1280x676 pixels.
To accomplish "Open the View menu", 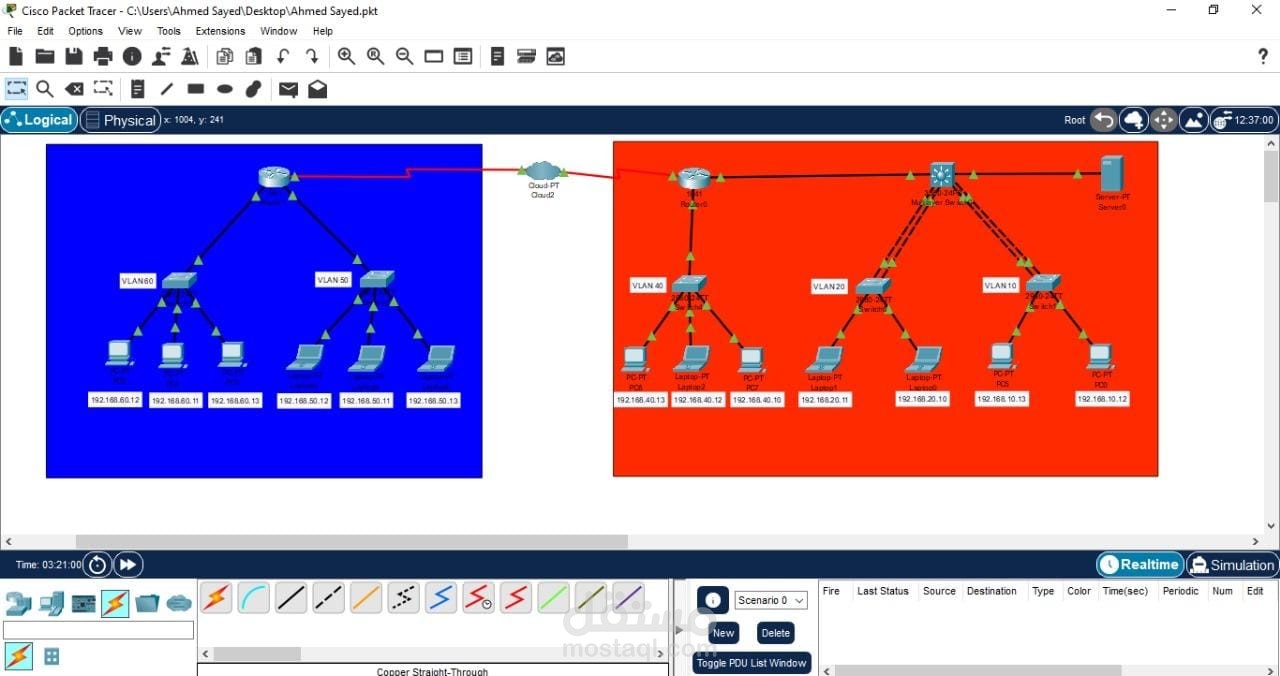I will coord(130,31).
